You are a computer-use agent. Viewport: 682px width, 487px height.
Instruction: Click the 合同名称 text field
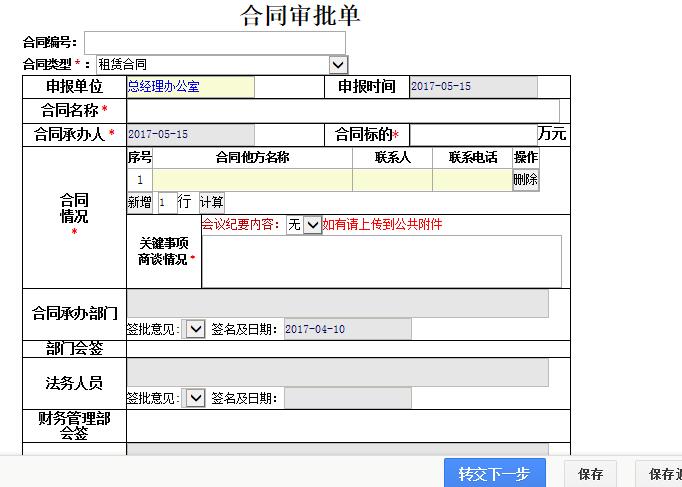point(342,110)
